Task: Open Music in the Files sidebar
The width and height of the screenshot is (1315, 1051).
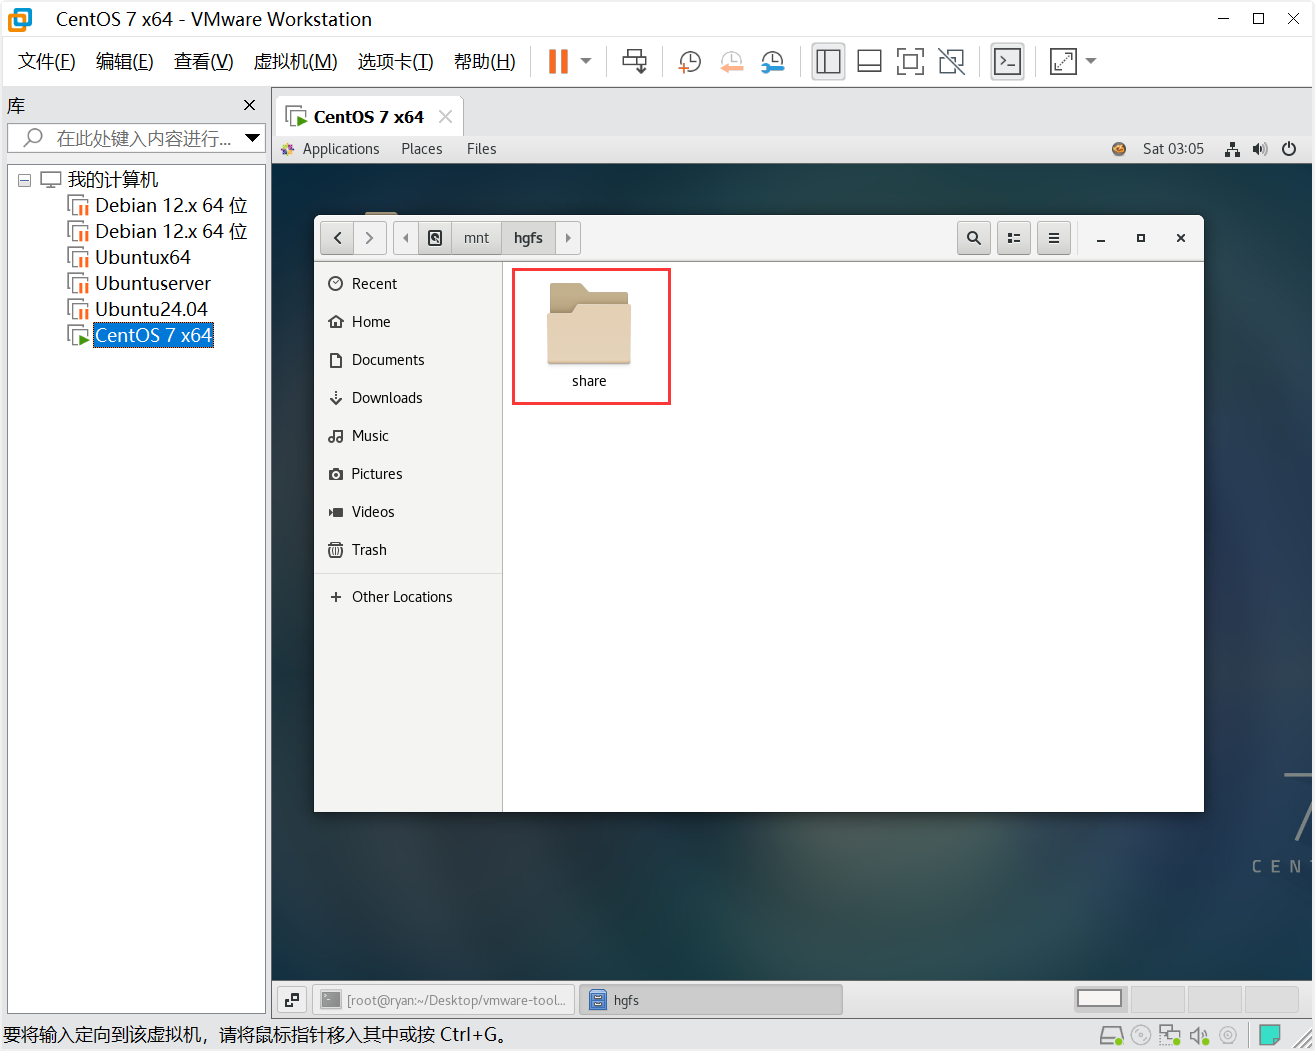Action: pos(408,436)
